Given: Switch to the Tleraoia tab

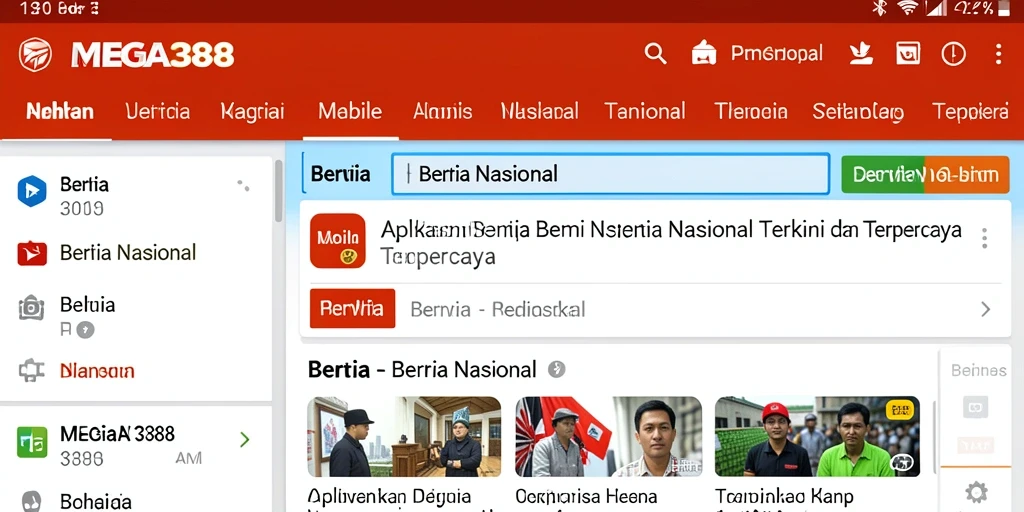Looking at the screenshot, I should (x=750, y=111).
